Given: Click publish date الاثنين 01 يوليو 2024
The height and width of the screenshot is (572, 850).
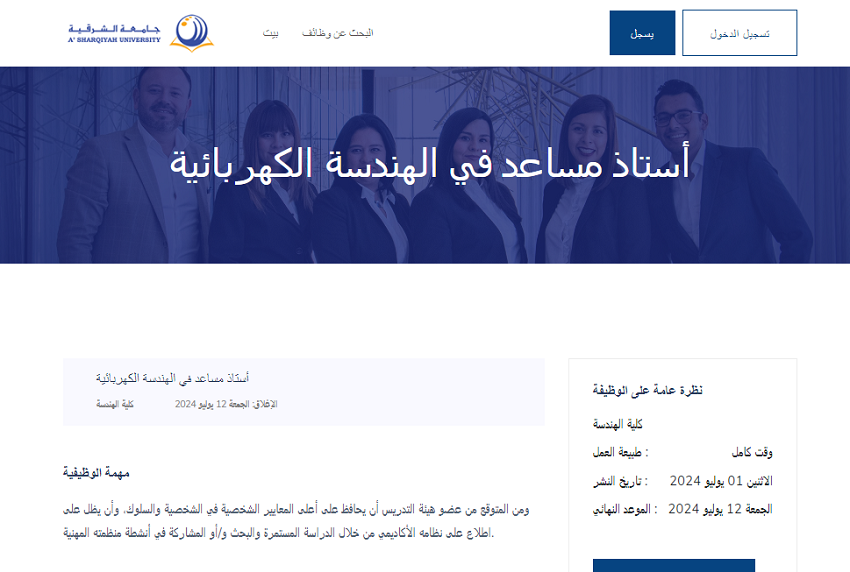Looking at the screenshot, I should click(x=721, y=481).
